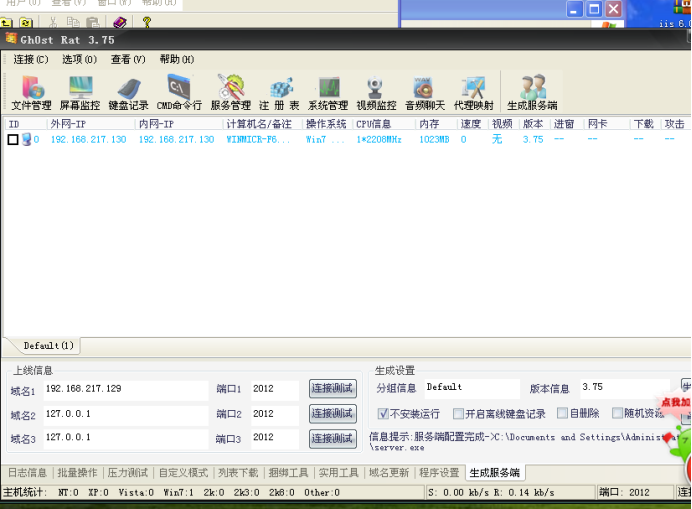Click the 分组信息 Default input field
Image resolution: width=692 pixels, height=509 pixels.
click(472, 388)
